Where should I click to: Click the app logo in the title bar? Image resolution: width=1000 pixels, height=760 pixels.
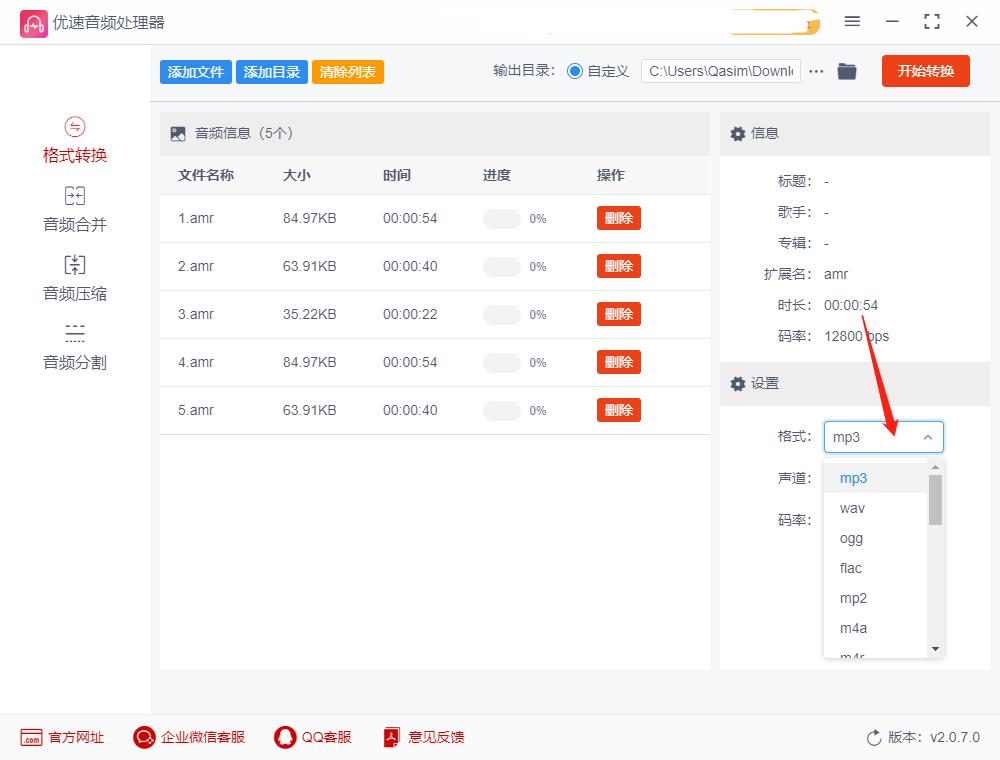pos(34,21)
